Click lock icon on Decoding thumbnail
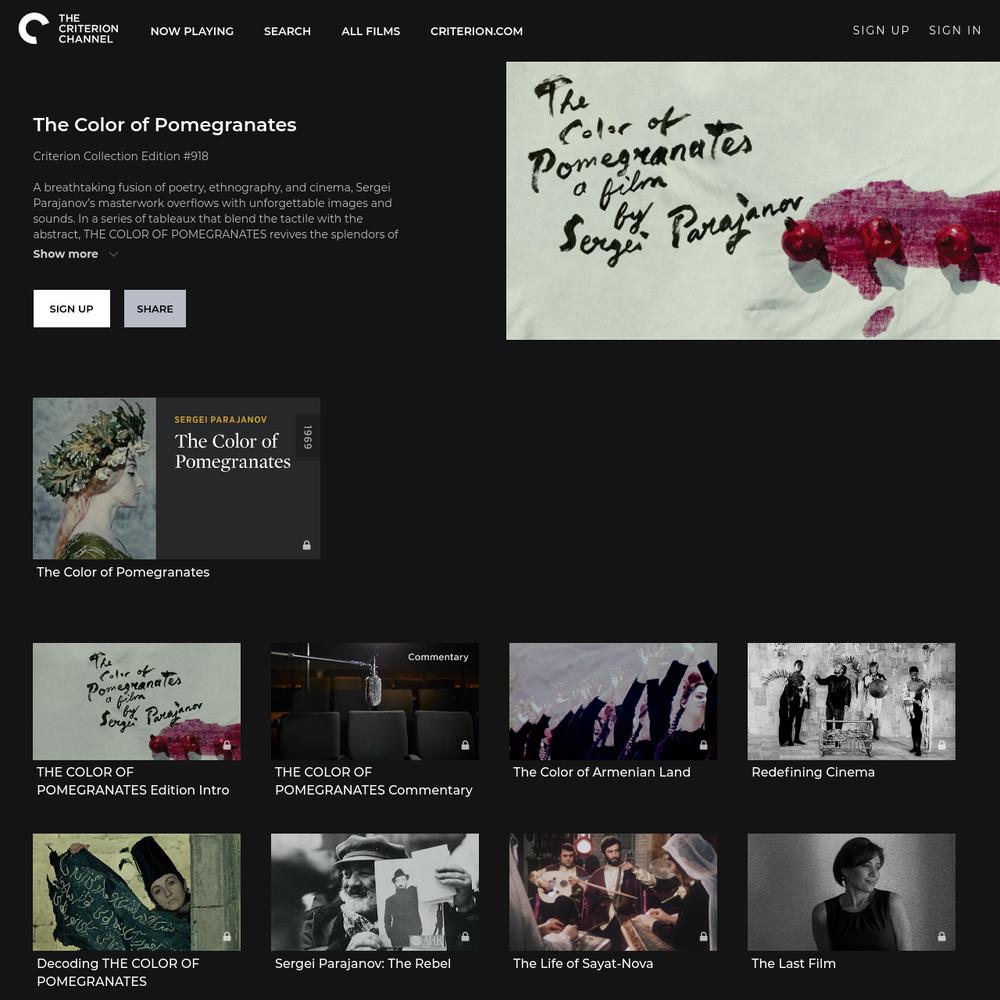Screen dimensions: 1000x1000 [227, 936]
